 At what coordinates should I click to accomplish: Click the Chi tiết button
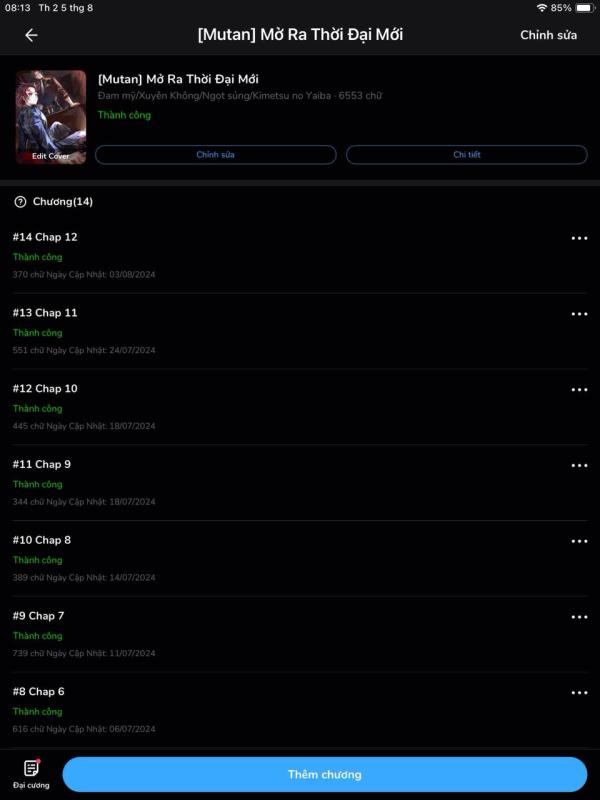click(466, 155)
